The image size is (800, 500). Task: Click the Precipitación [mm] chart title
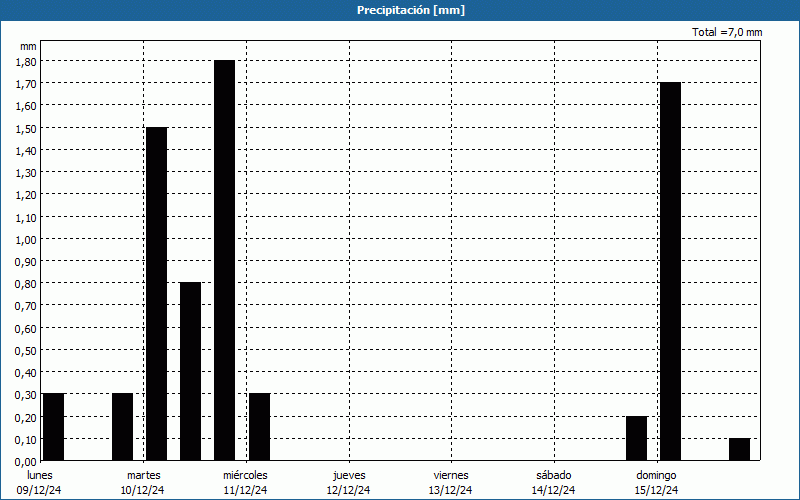pos(411,10)
